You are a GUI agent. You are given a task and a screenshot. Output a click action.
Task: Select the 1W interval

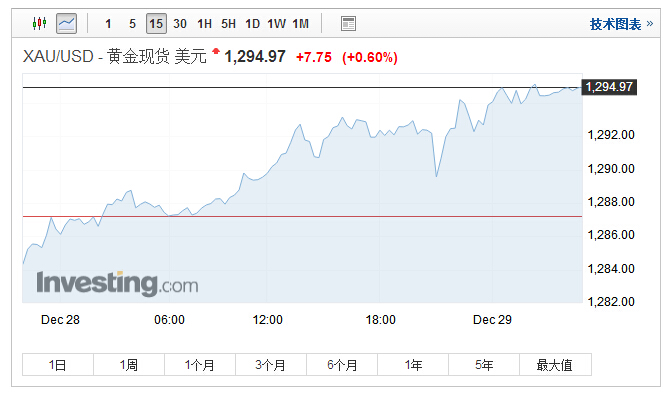pyautogui.click(x=276, y=24)
